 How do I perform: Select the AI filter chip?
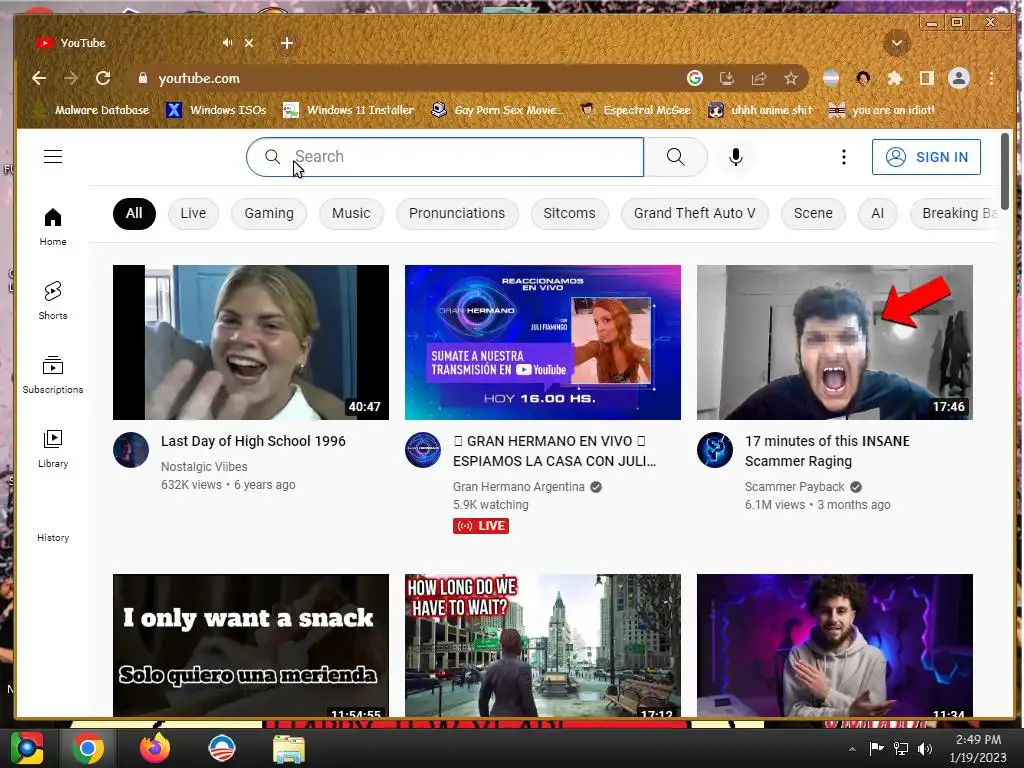point(877,214)
